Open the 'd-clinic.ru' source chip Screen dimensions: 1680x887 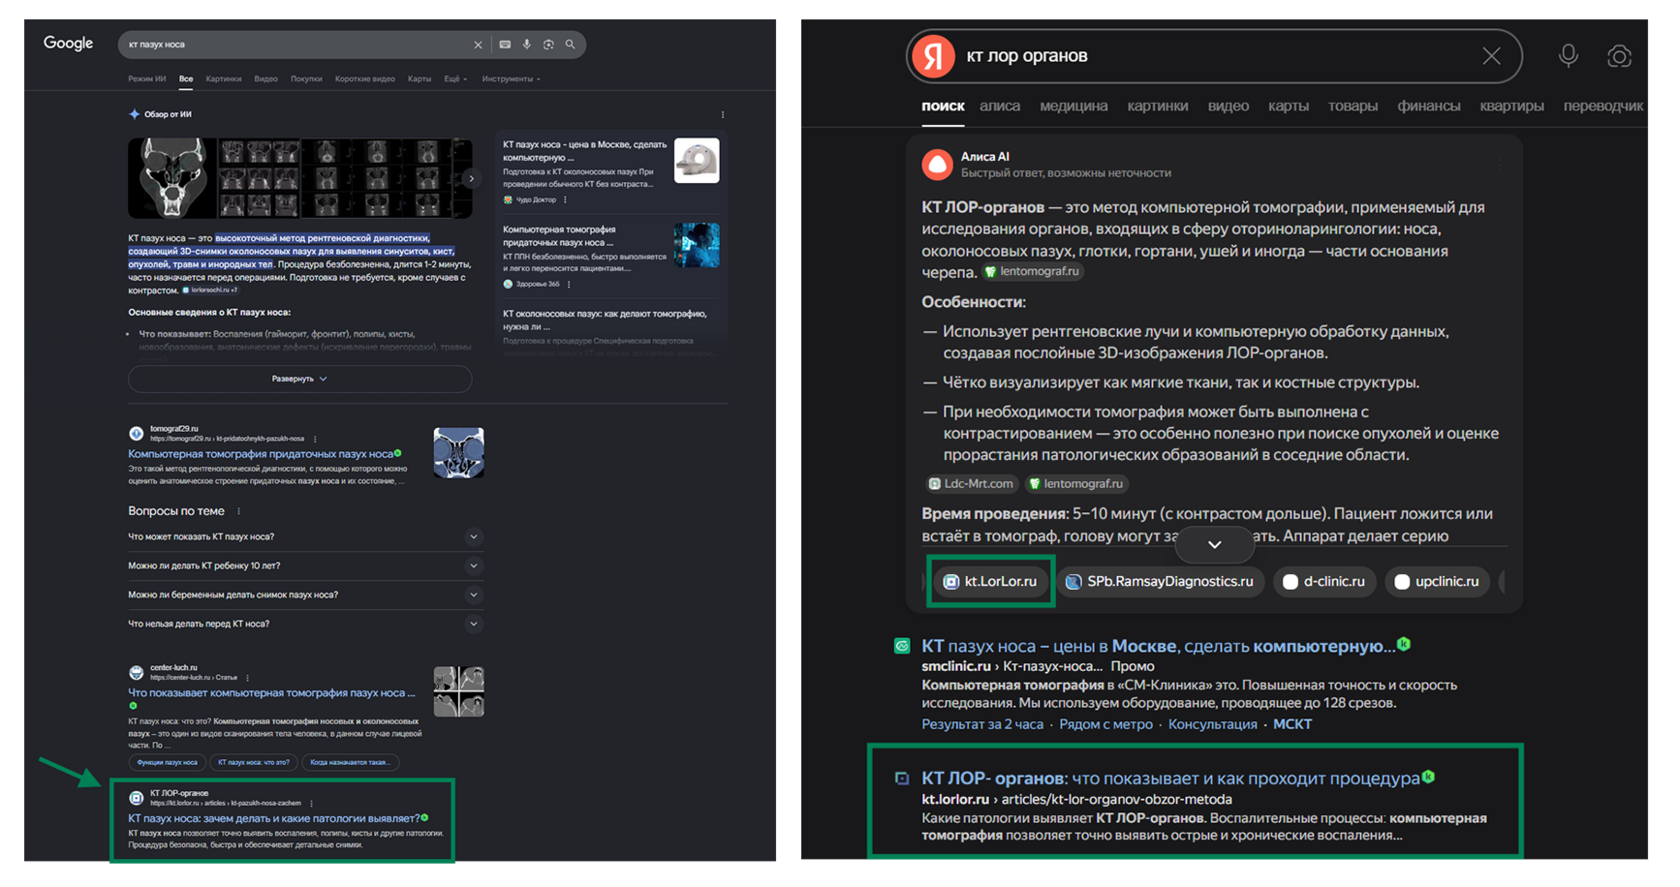pyautogui.click(x=1325, y=582)
